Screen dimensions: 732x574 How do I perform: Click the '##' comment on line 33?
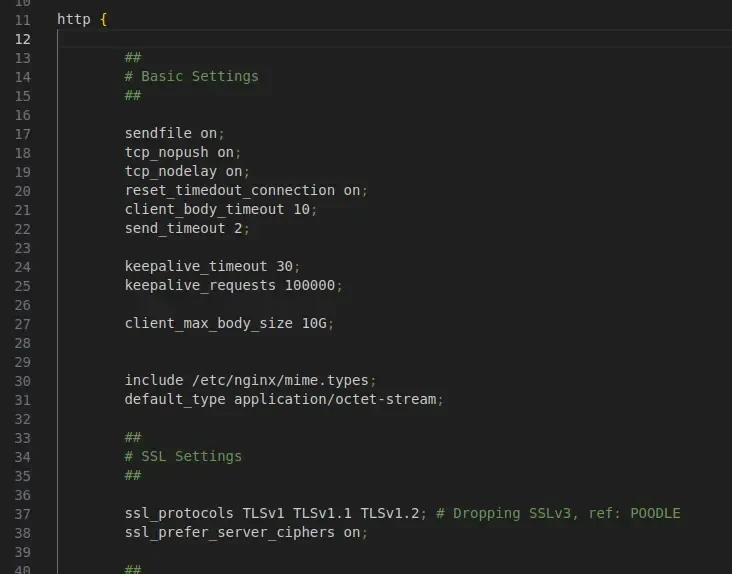tap(133, 437)
